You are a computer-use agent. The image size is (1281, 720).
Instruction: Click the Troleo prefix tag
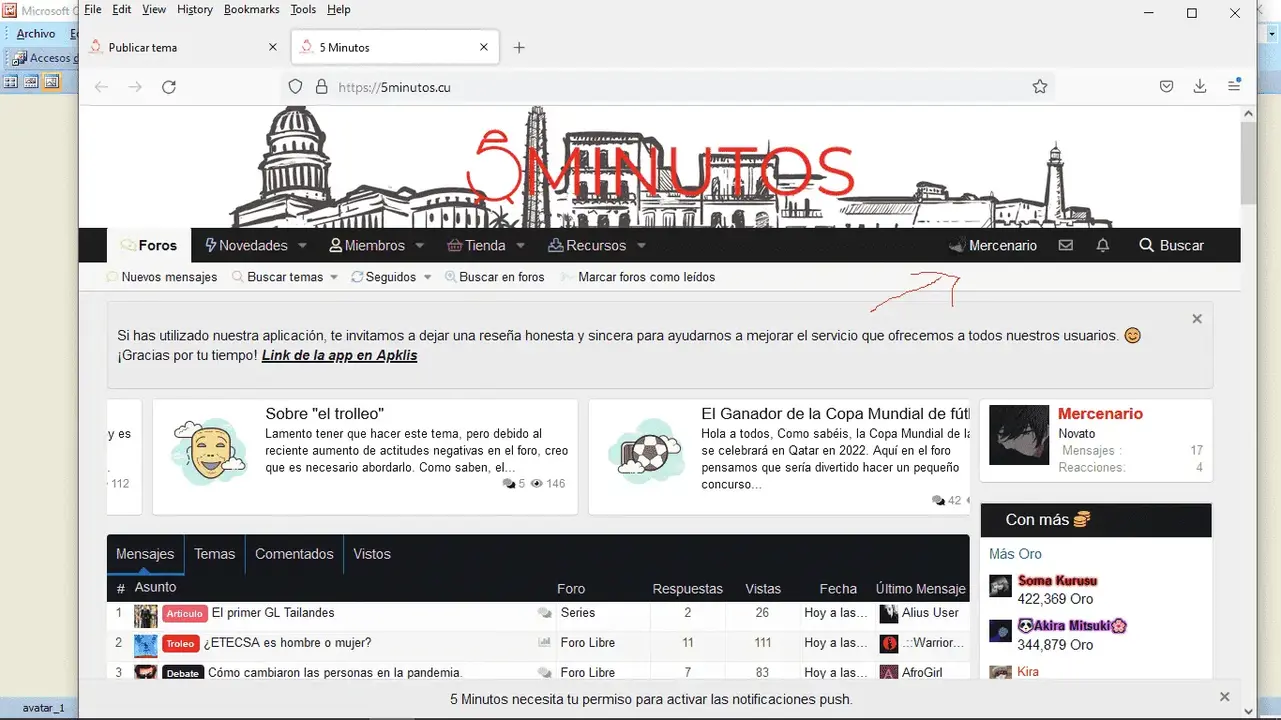181,644
